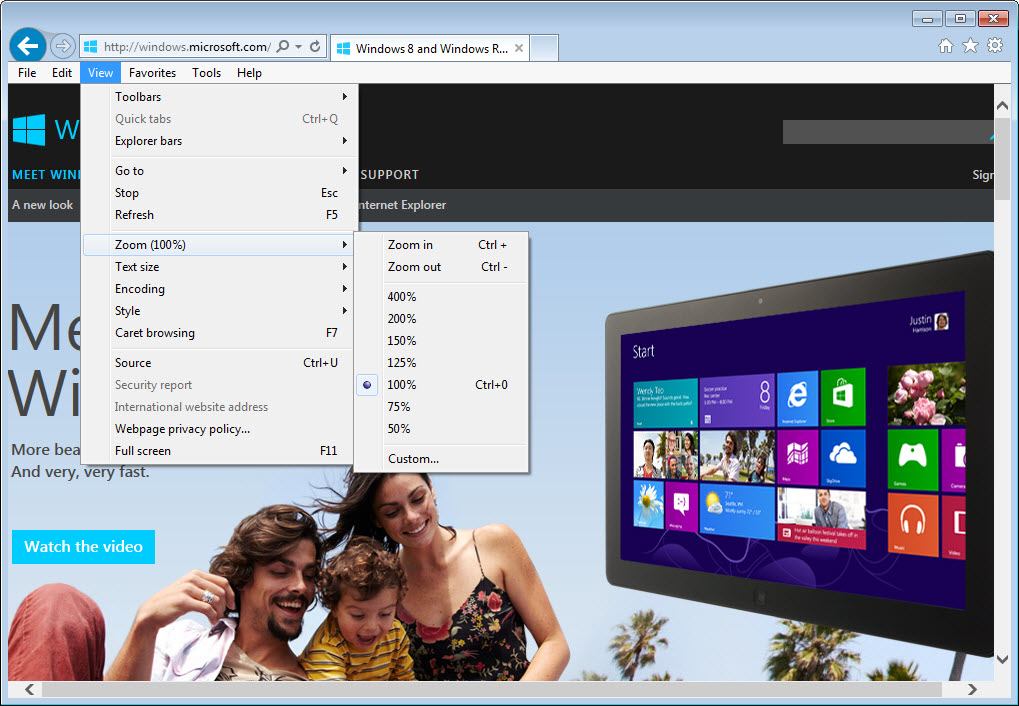This screenshot has width=1019, height=706.
Task: Close the Windows 8 tab
Action: (x=519, y=48)
